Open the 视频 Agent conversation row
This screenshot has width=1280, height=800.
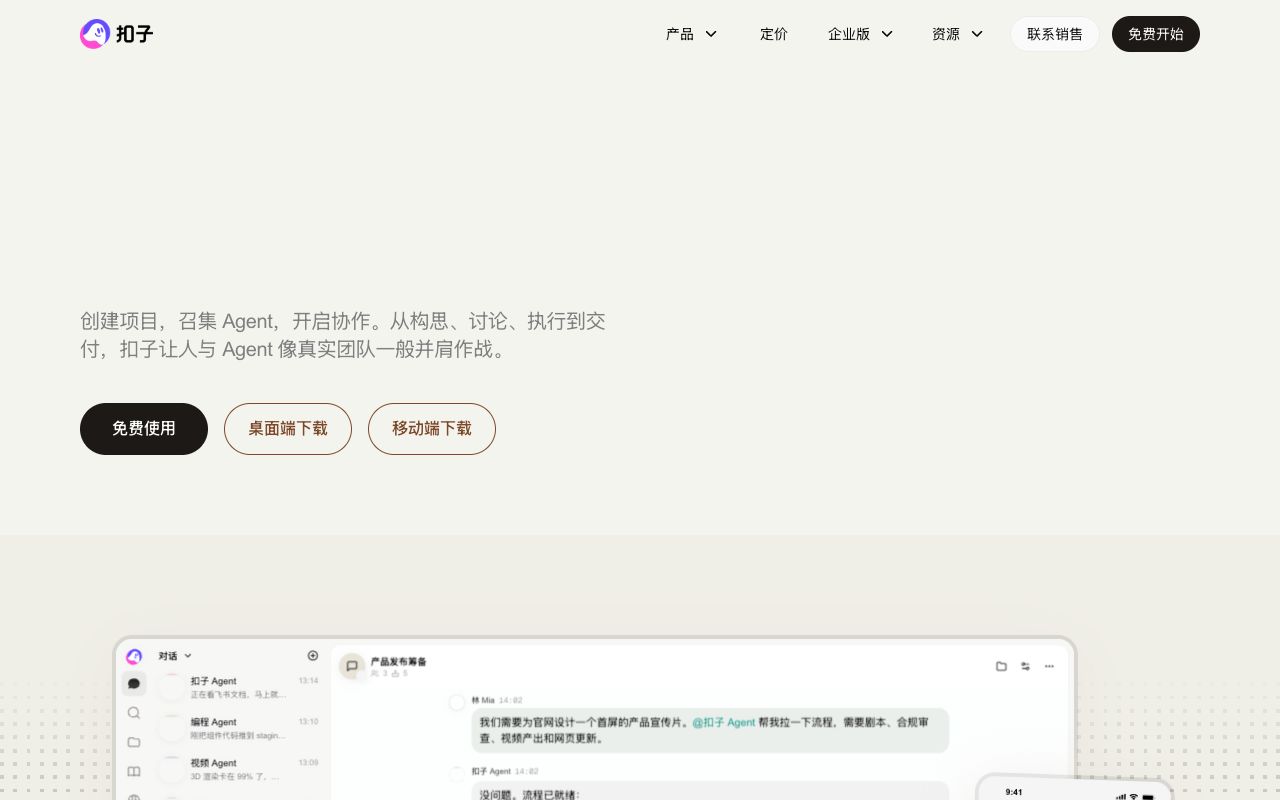[x=240, y=769]
